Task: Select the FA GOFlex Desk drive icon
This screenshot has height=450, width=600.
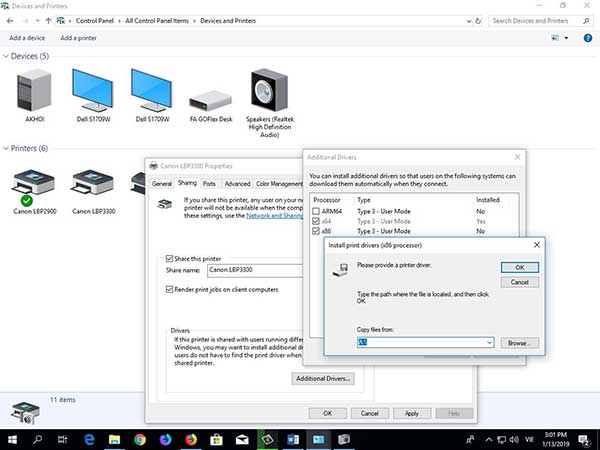Action: click(210, 101)
